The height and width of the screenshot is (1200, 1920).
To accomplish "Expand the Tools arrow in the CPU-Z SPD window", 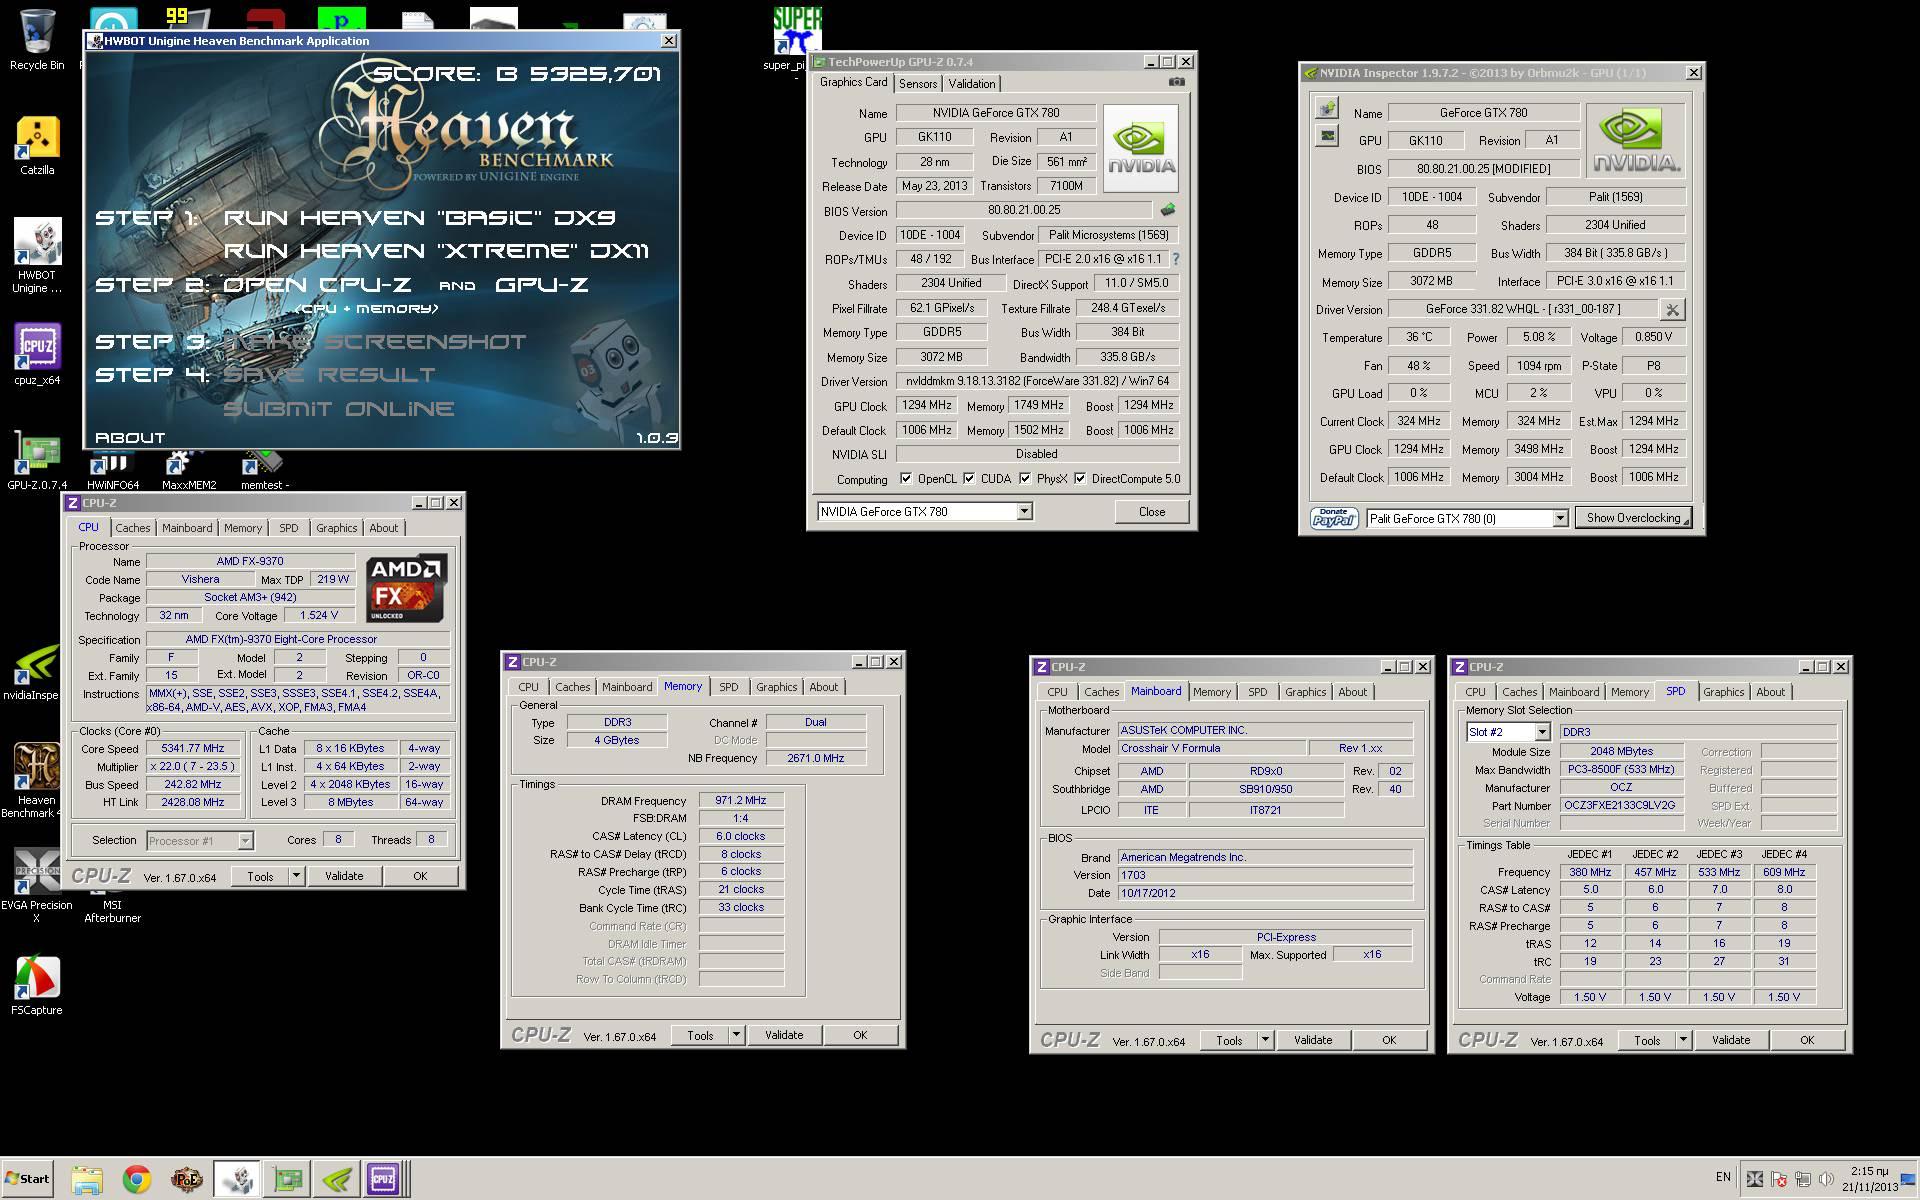I will (1683, 1040).
